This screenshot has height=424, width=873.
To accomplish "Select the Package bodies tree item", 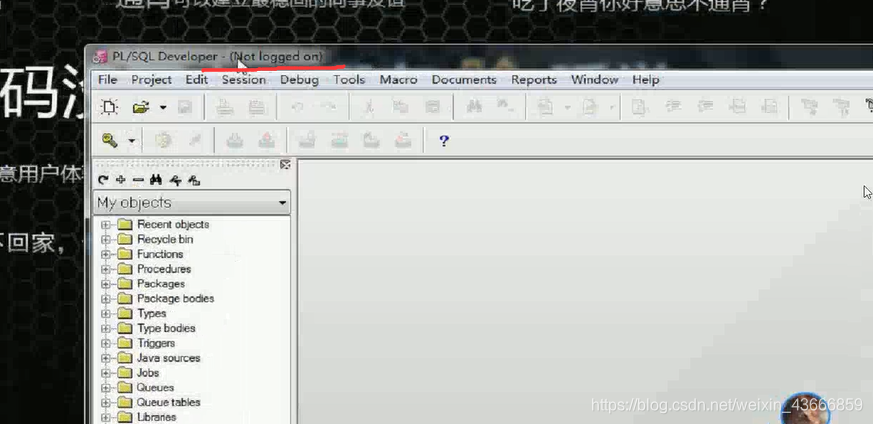I will tap(175, 299).
